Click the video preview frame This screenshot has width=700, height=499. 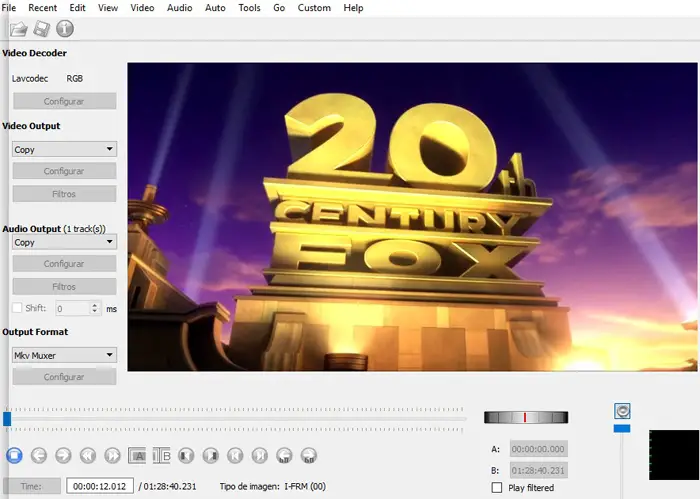pos(412,217)
